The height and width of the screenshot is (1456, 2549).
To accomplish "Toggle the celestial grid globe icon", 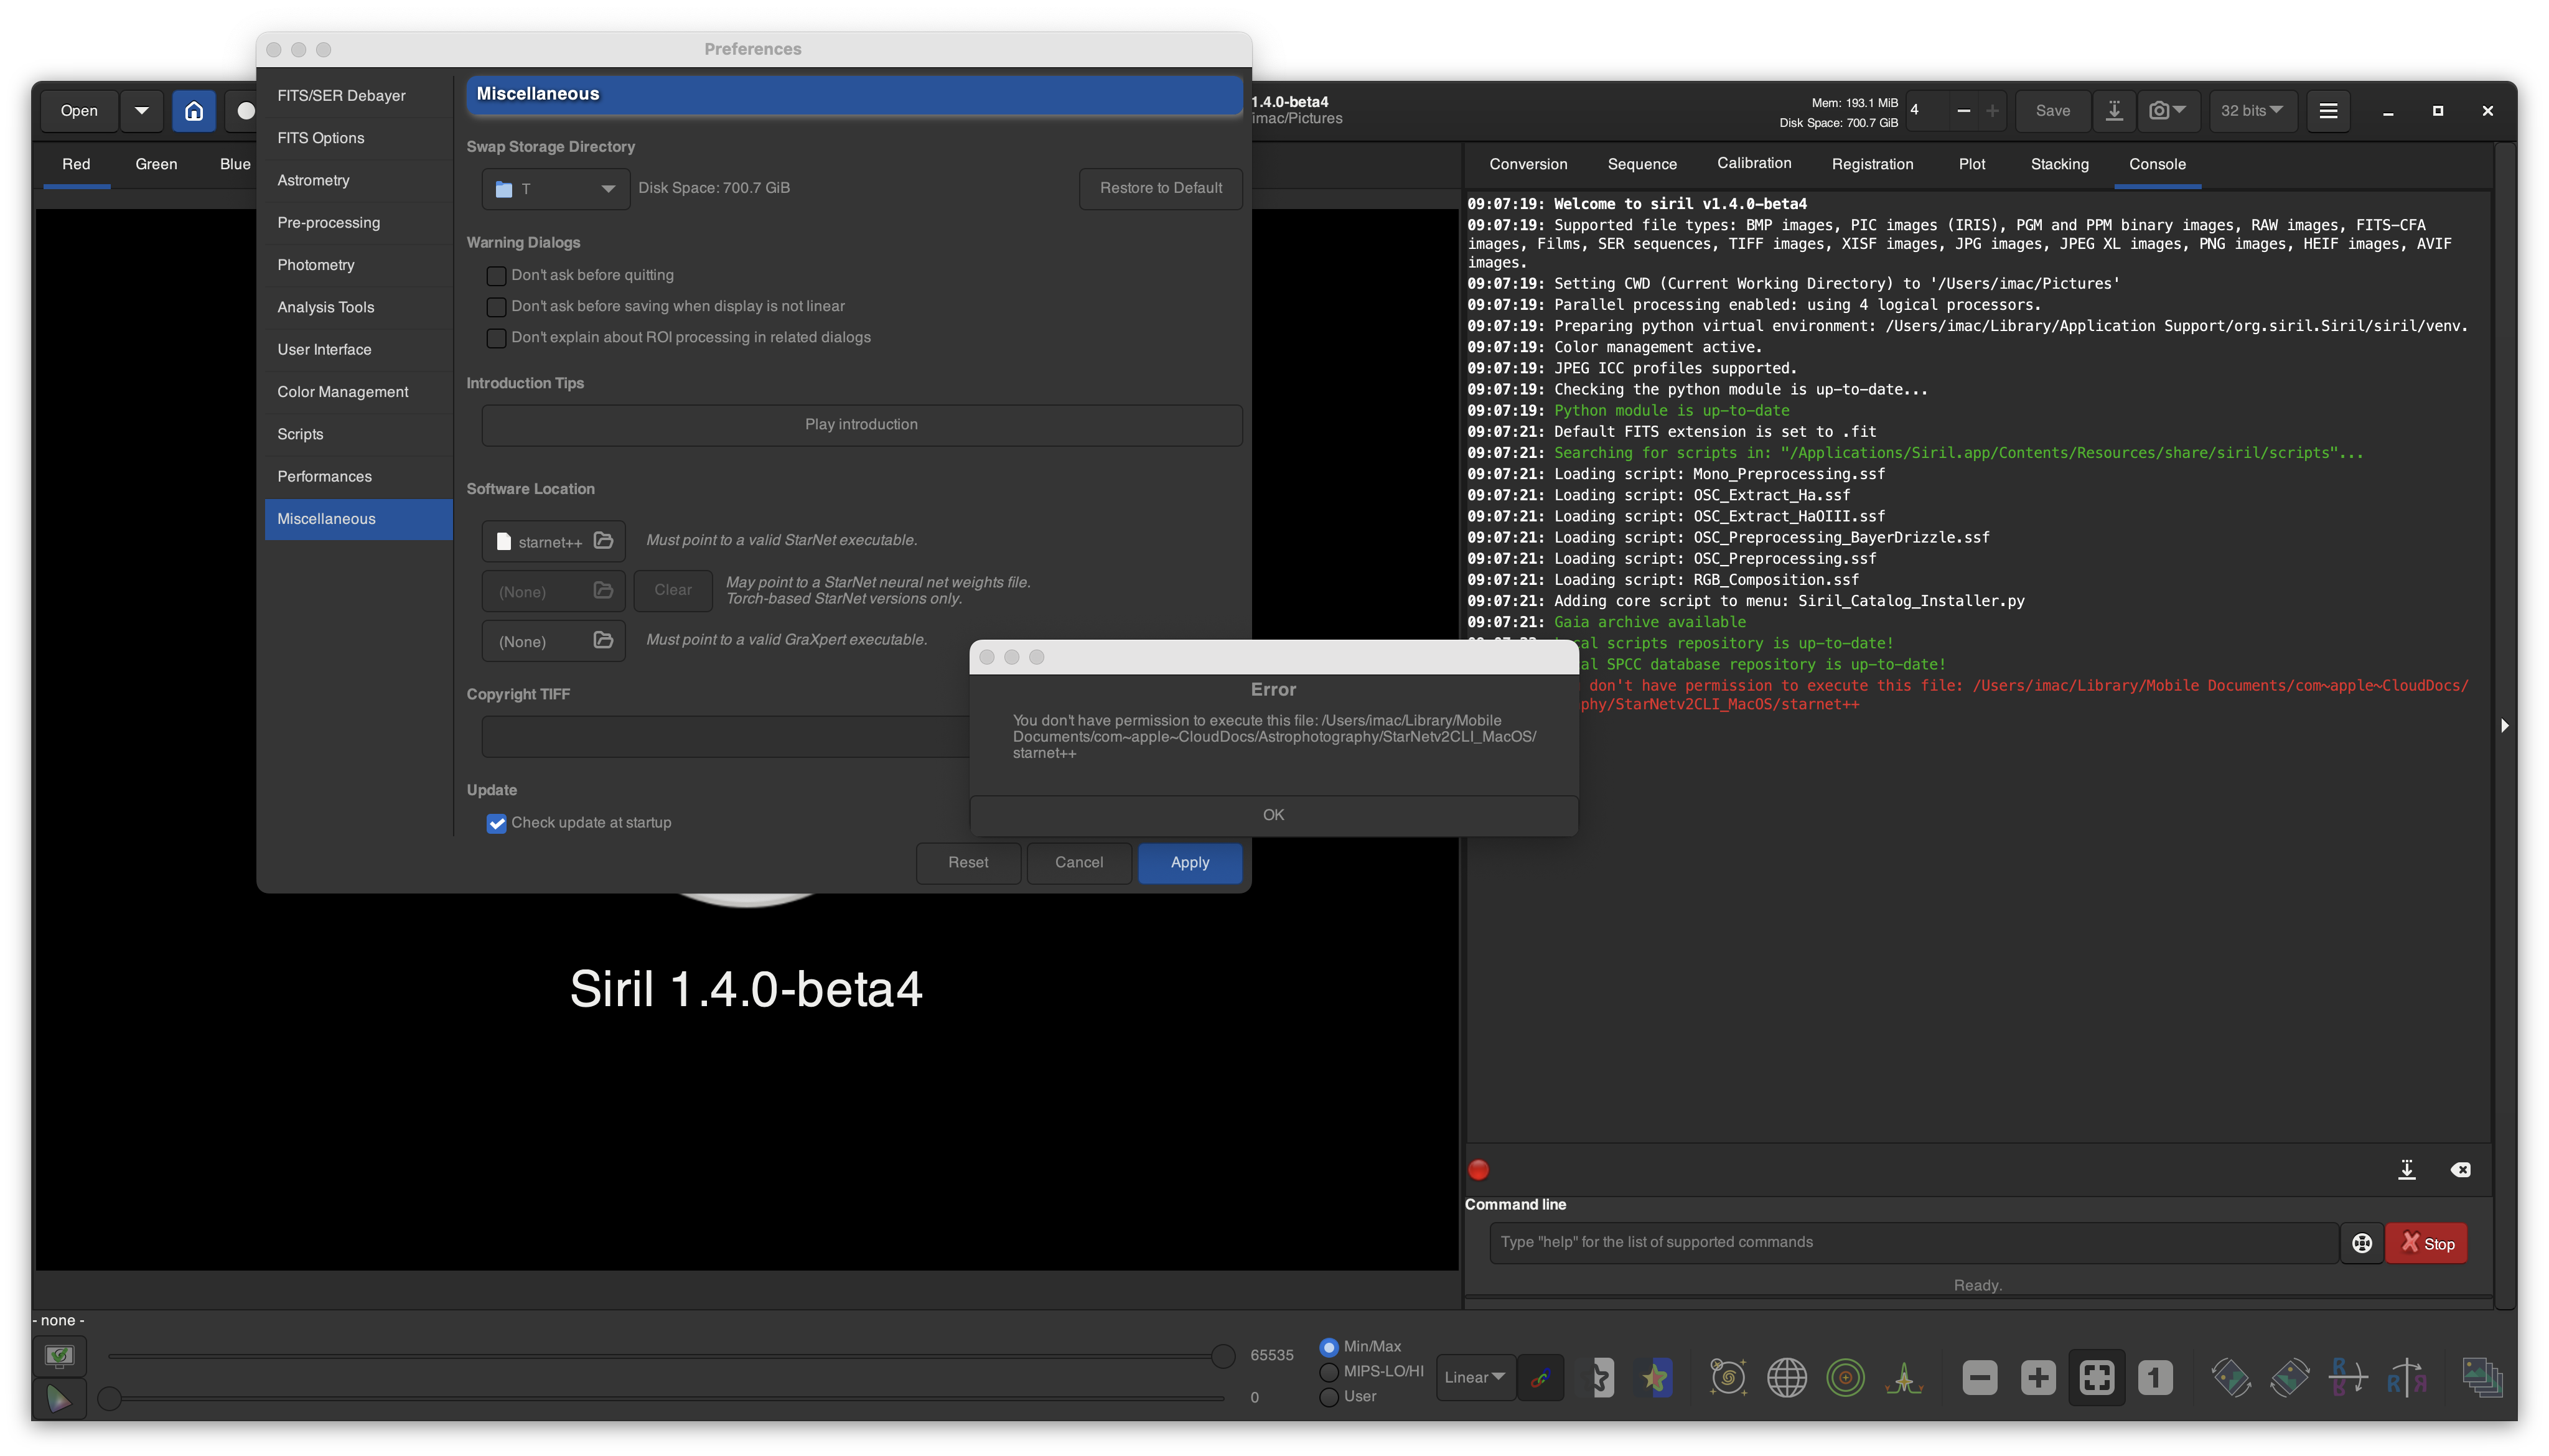I will coord(1786,1378).
